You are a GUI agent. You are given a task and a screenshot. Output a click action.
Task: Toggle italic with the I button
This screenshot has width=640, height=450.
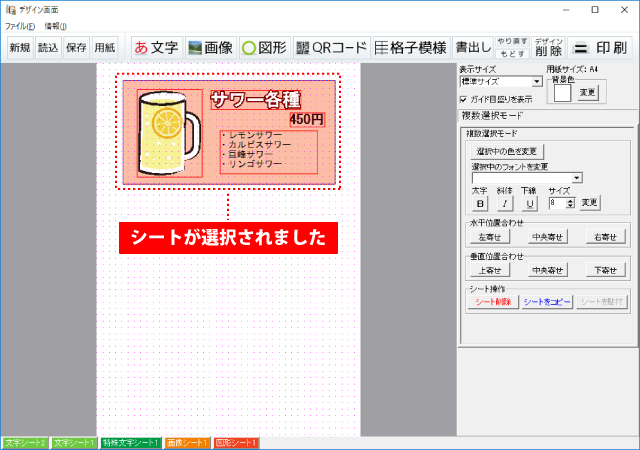pyautogui.click(x=505, y=203)
